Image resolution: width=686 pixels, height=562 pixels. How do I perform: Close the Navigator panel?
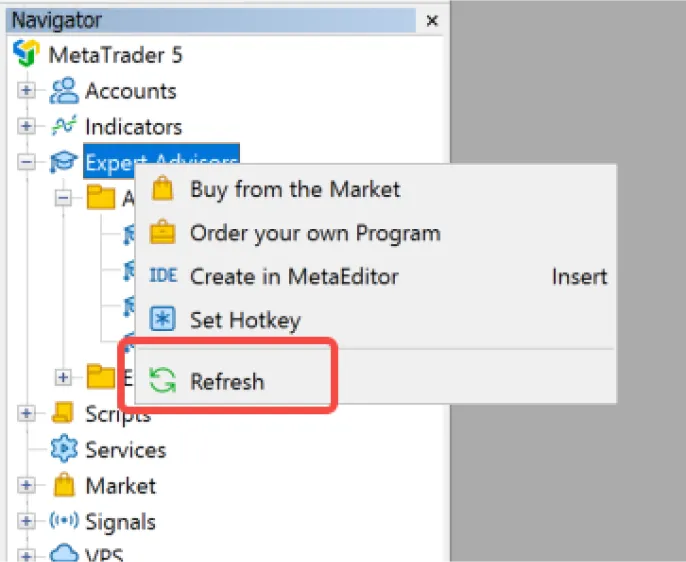pyautogui.click(x=432, y=21)
